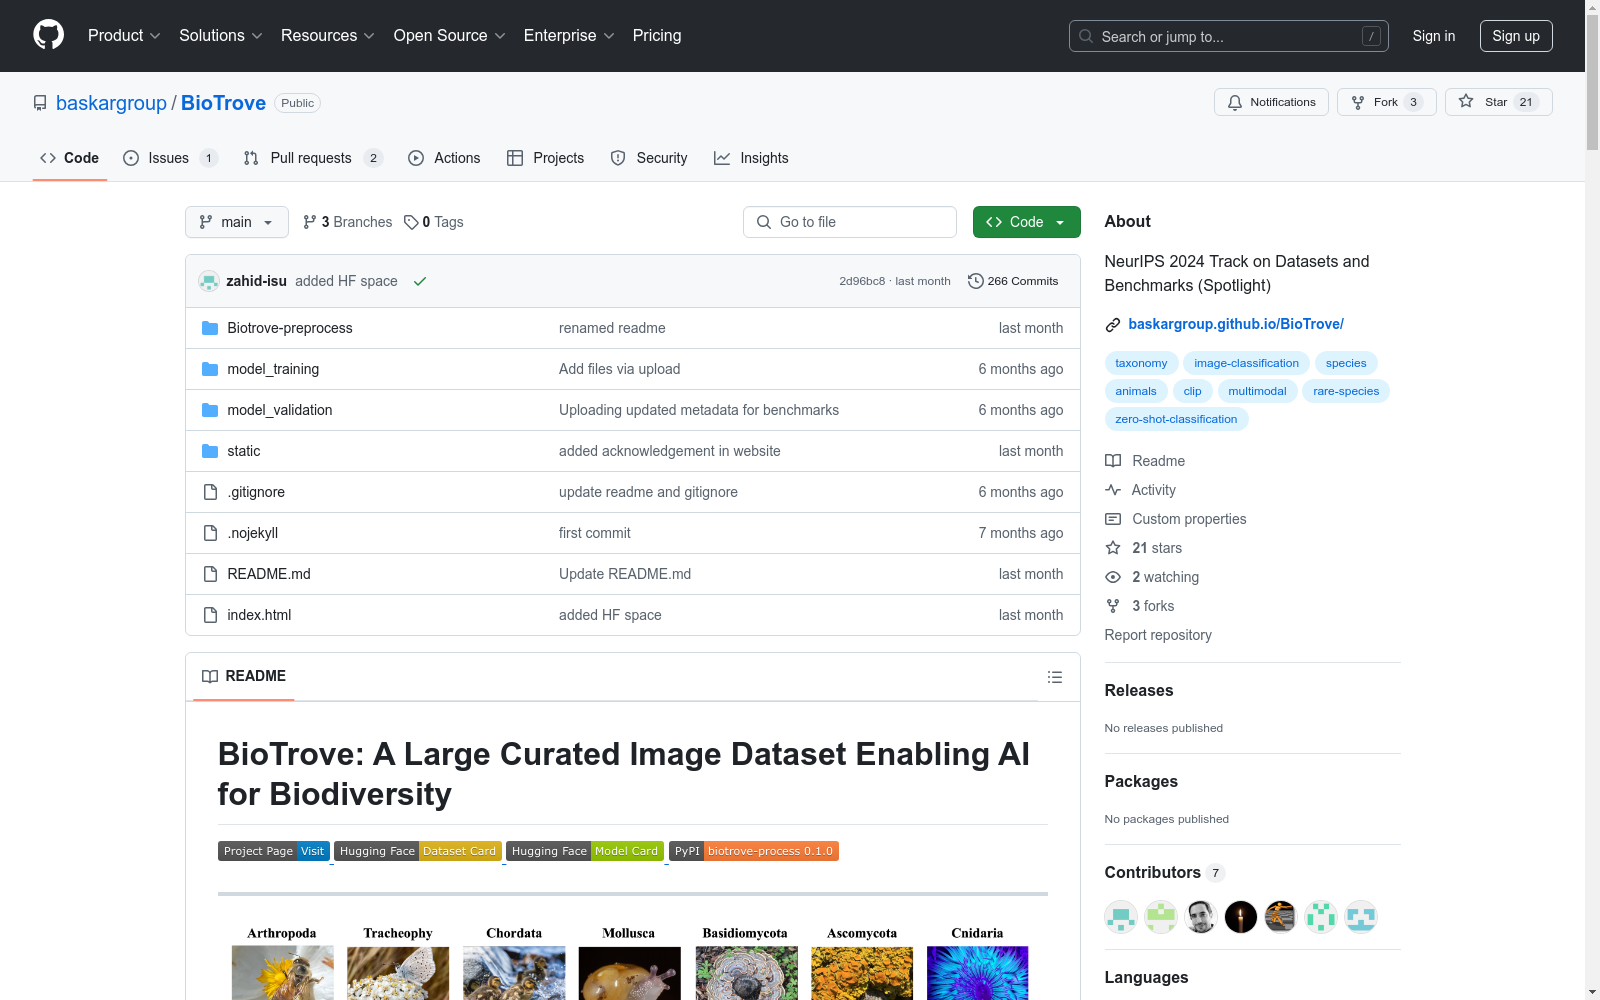View the 2 watching link
Screen dimensions: 1600x1000
point(1152,577)
